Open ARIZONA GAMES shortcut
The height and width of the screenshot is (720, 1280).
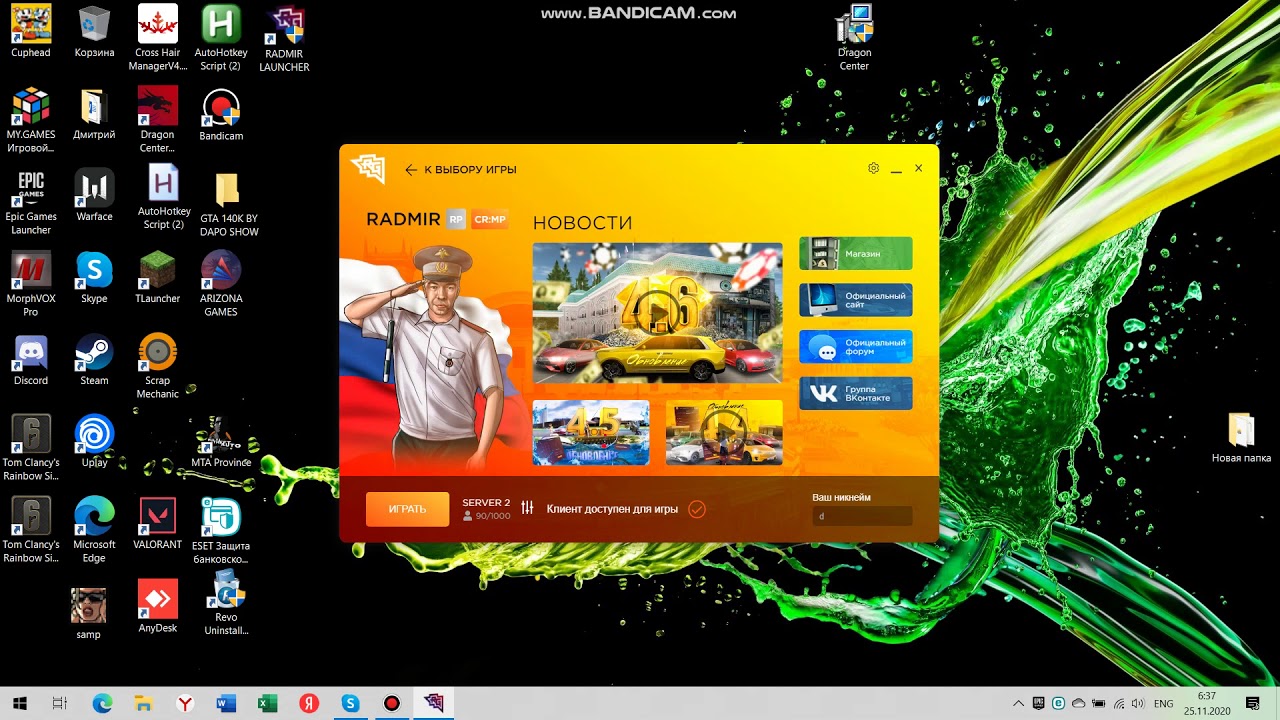221,284
